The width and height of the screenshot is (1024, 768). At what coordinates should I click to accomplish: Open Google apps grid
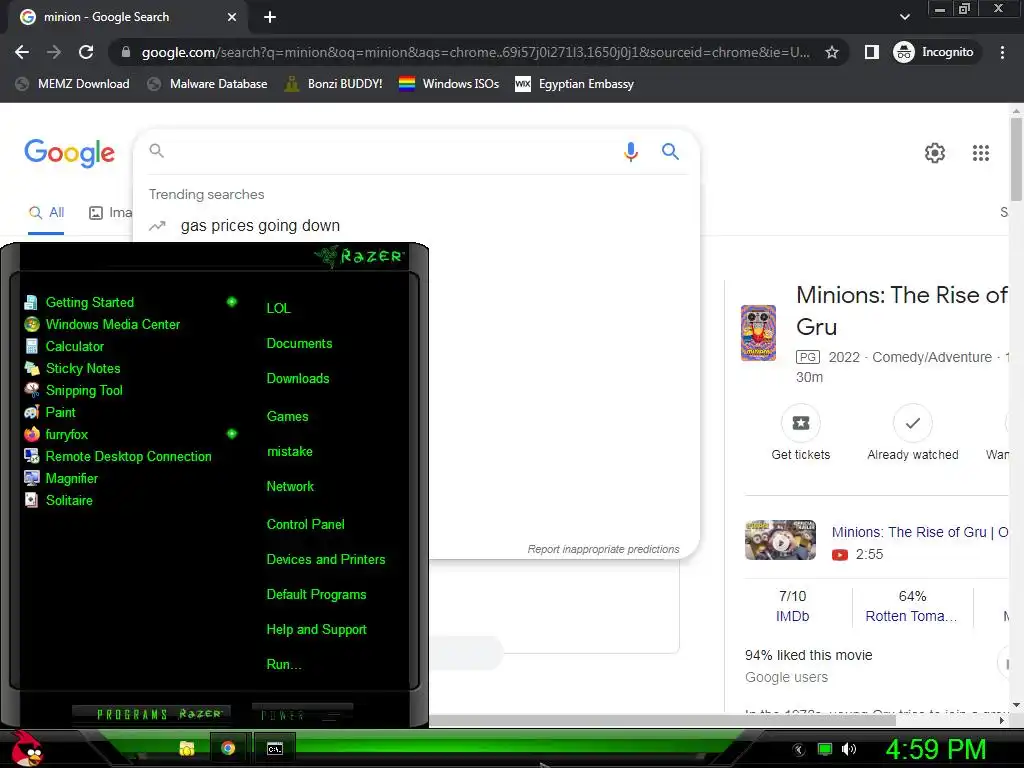(x=980, y=153)
